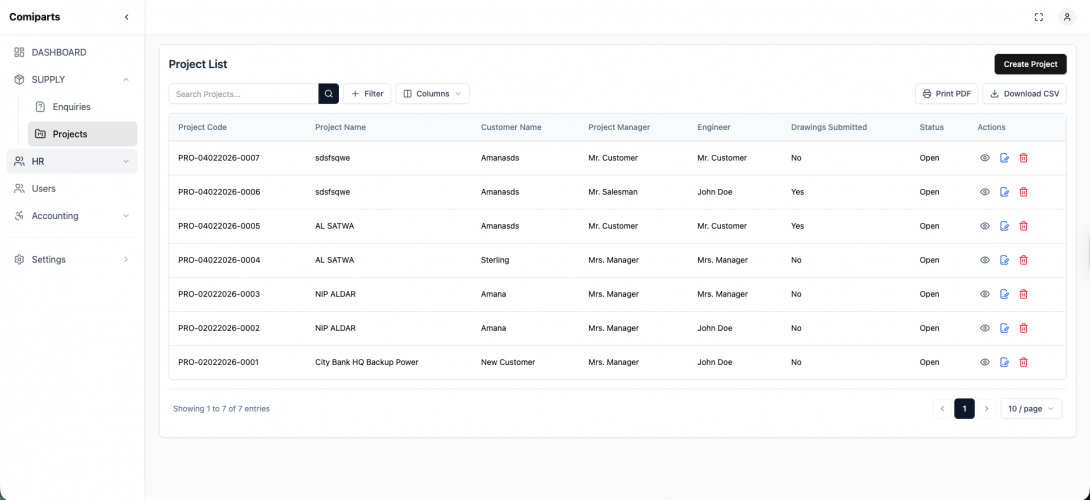
Task: Select Projects in the sidebar
Action: [82, 134]
